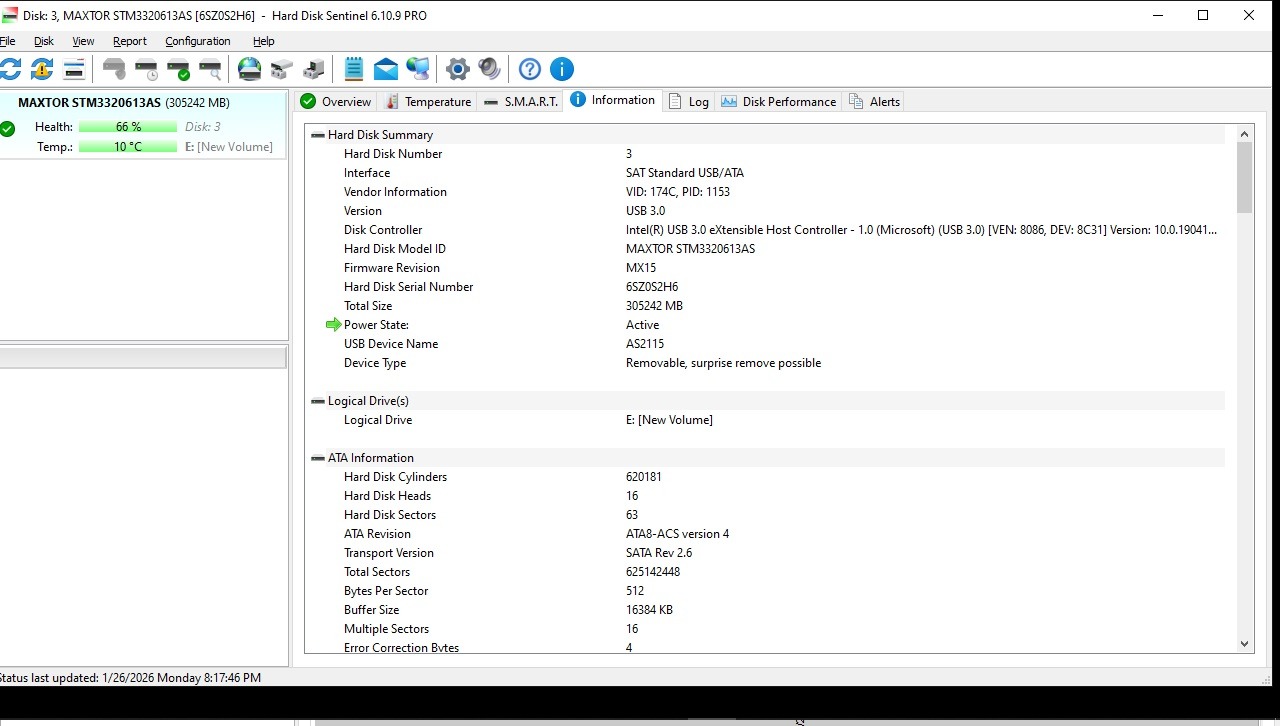1280x726 pixels.
Task: Open the blue notepad report icon
Action: 354,69
